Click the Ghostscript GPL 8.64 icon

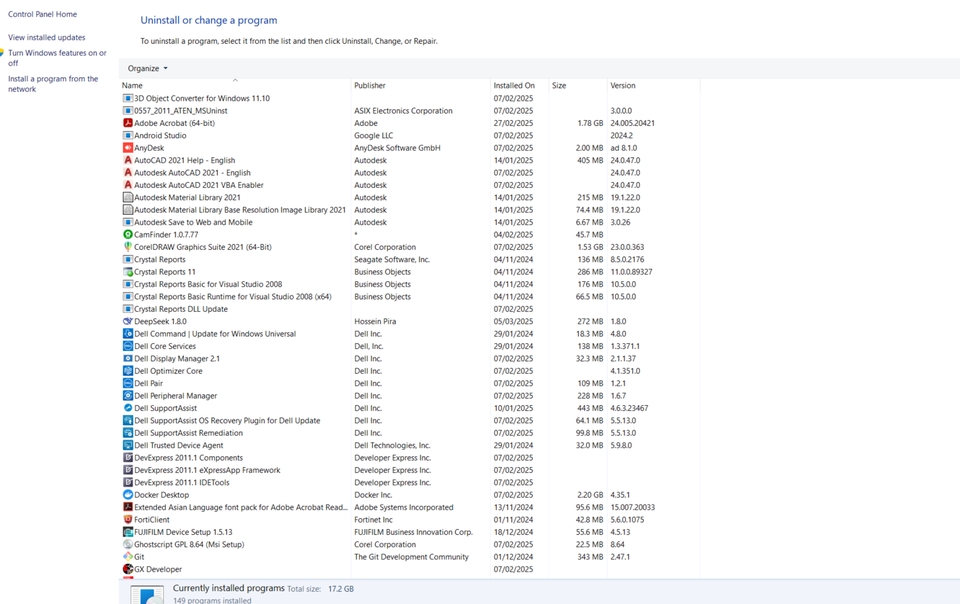tap(128, 544)
